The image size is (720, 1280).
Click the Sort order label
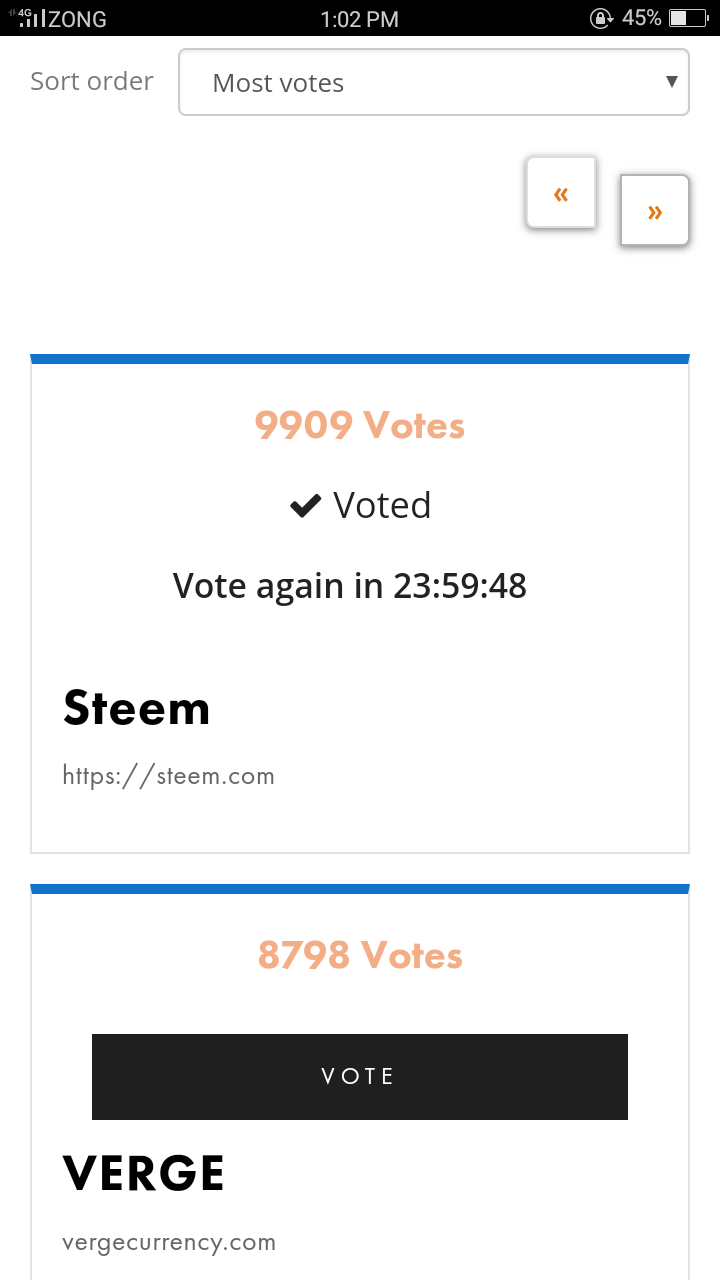coord(92,81)
